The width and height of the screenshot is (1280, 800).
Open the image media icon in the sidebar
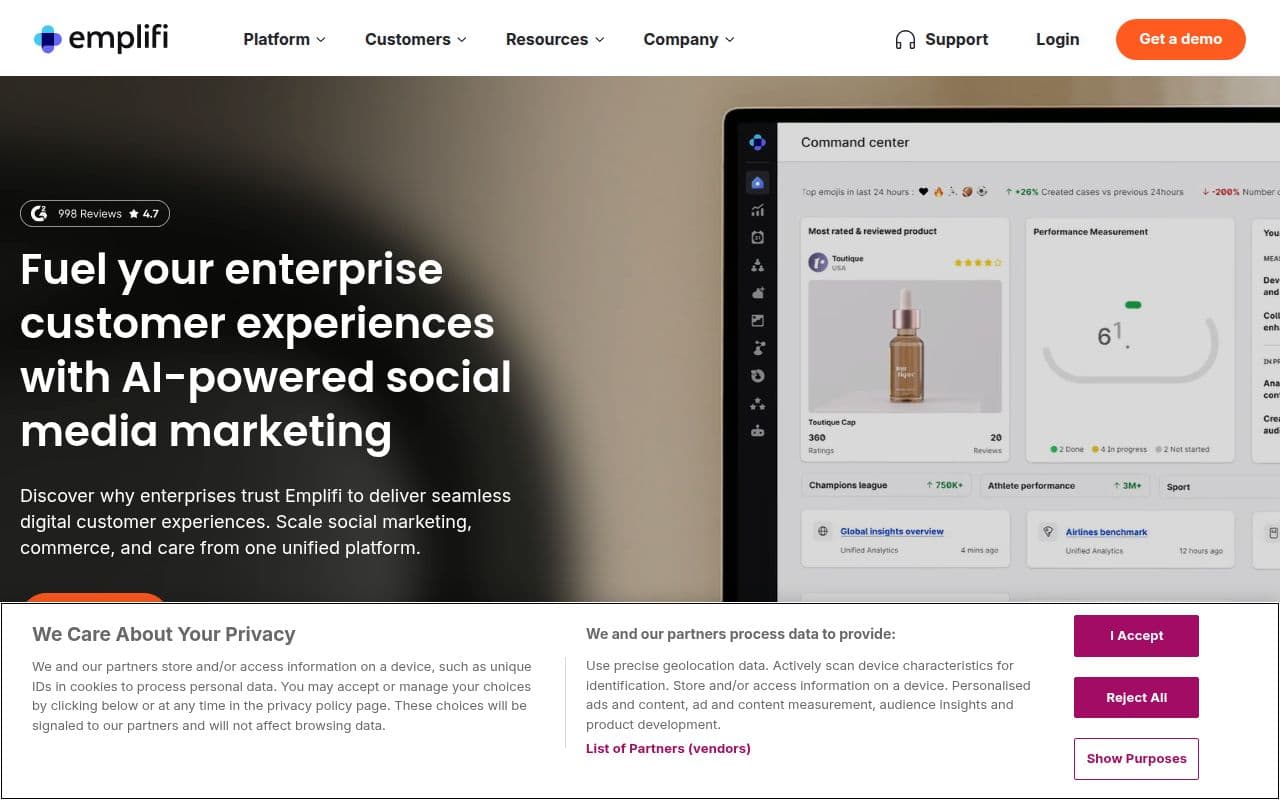pyautogui.click(x=757, y=320)
